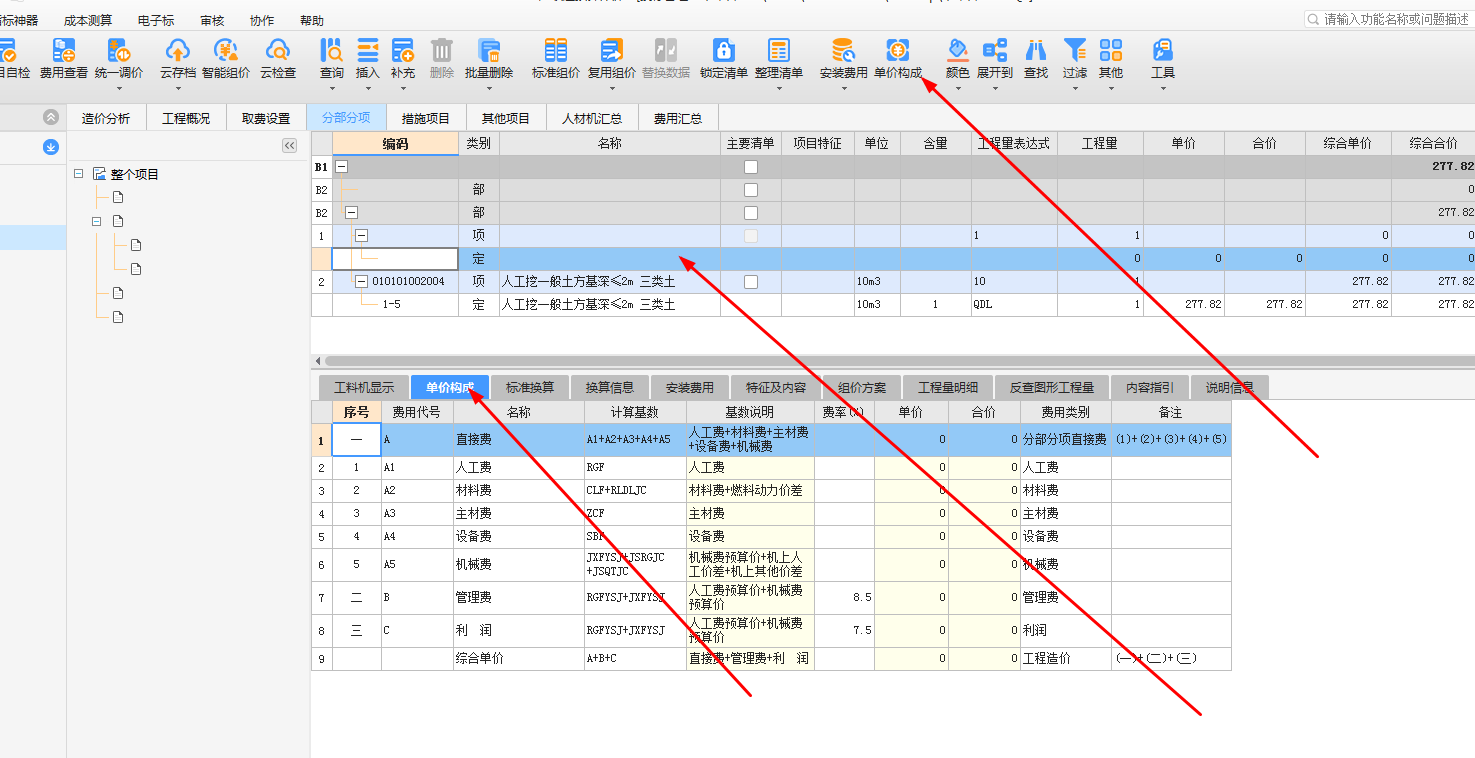Click the 删除 trash icon

[441, 50]
